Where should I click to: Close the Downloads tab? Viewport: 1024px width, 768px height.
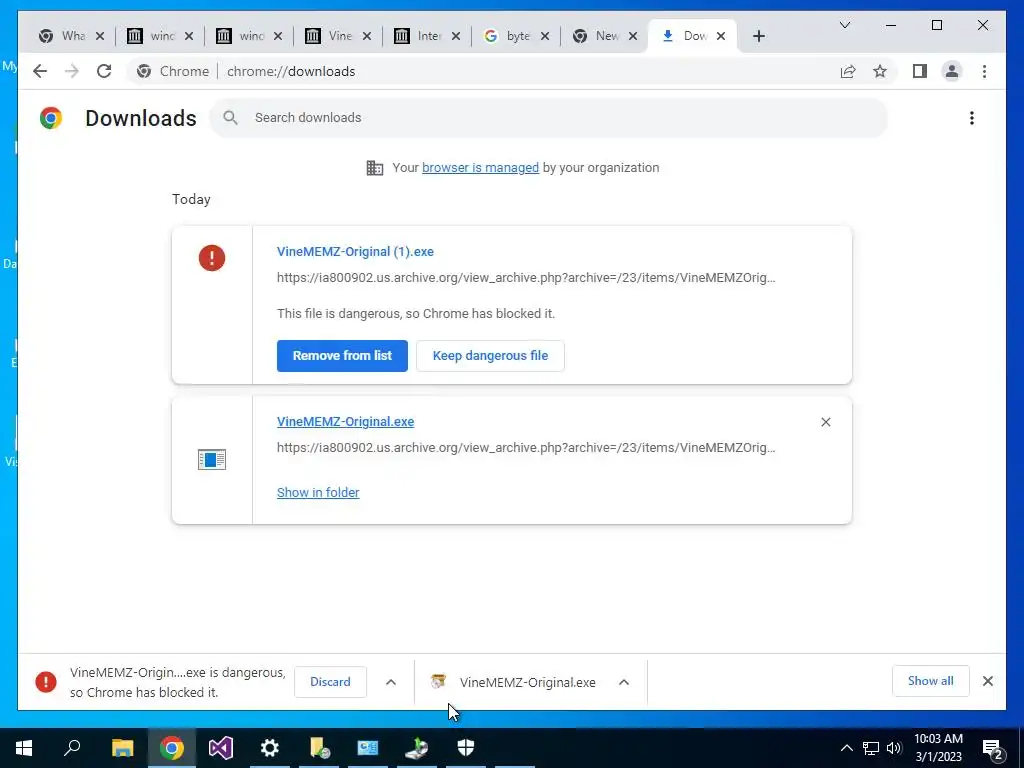click(720, 36)
